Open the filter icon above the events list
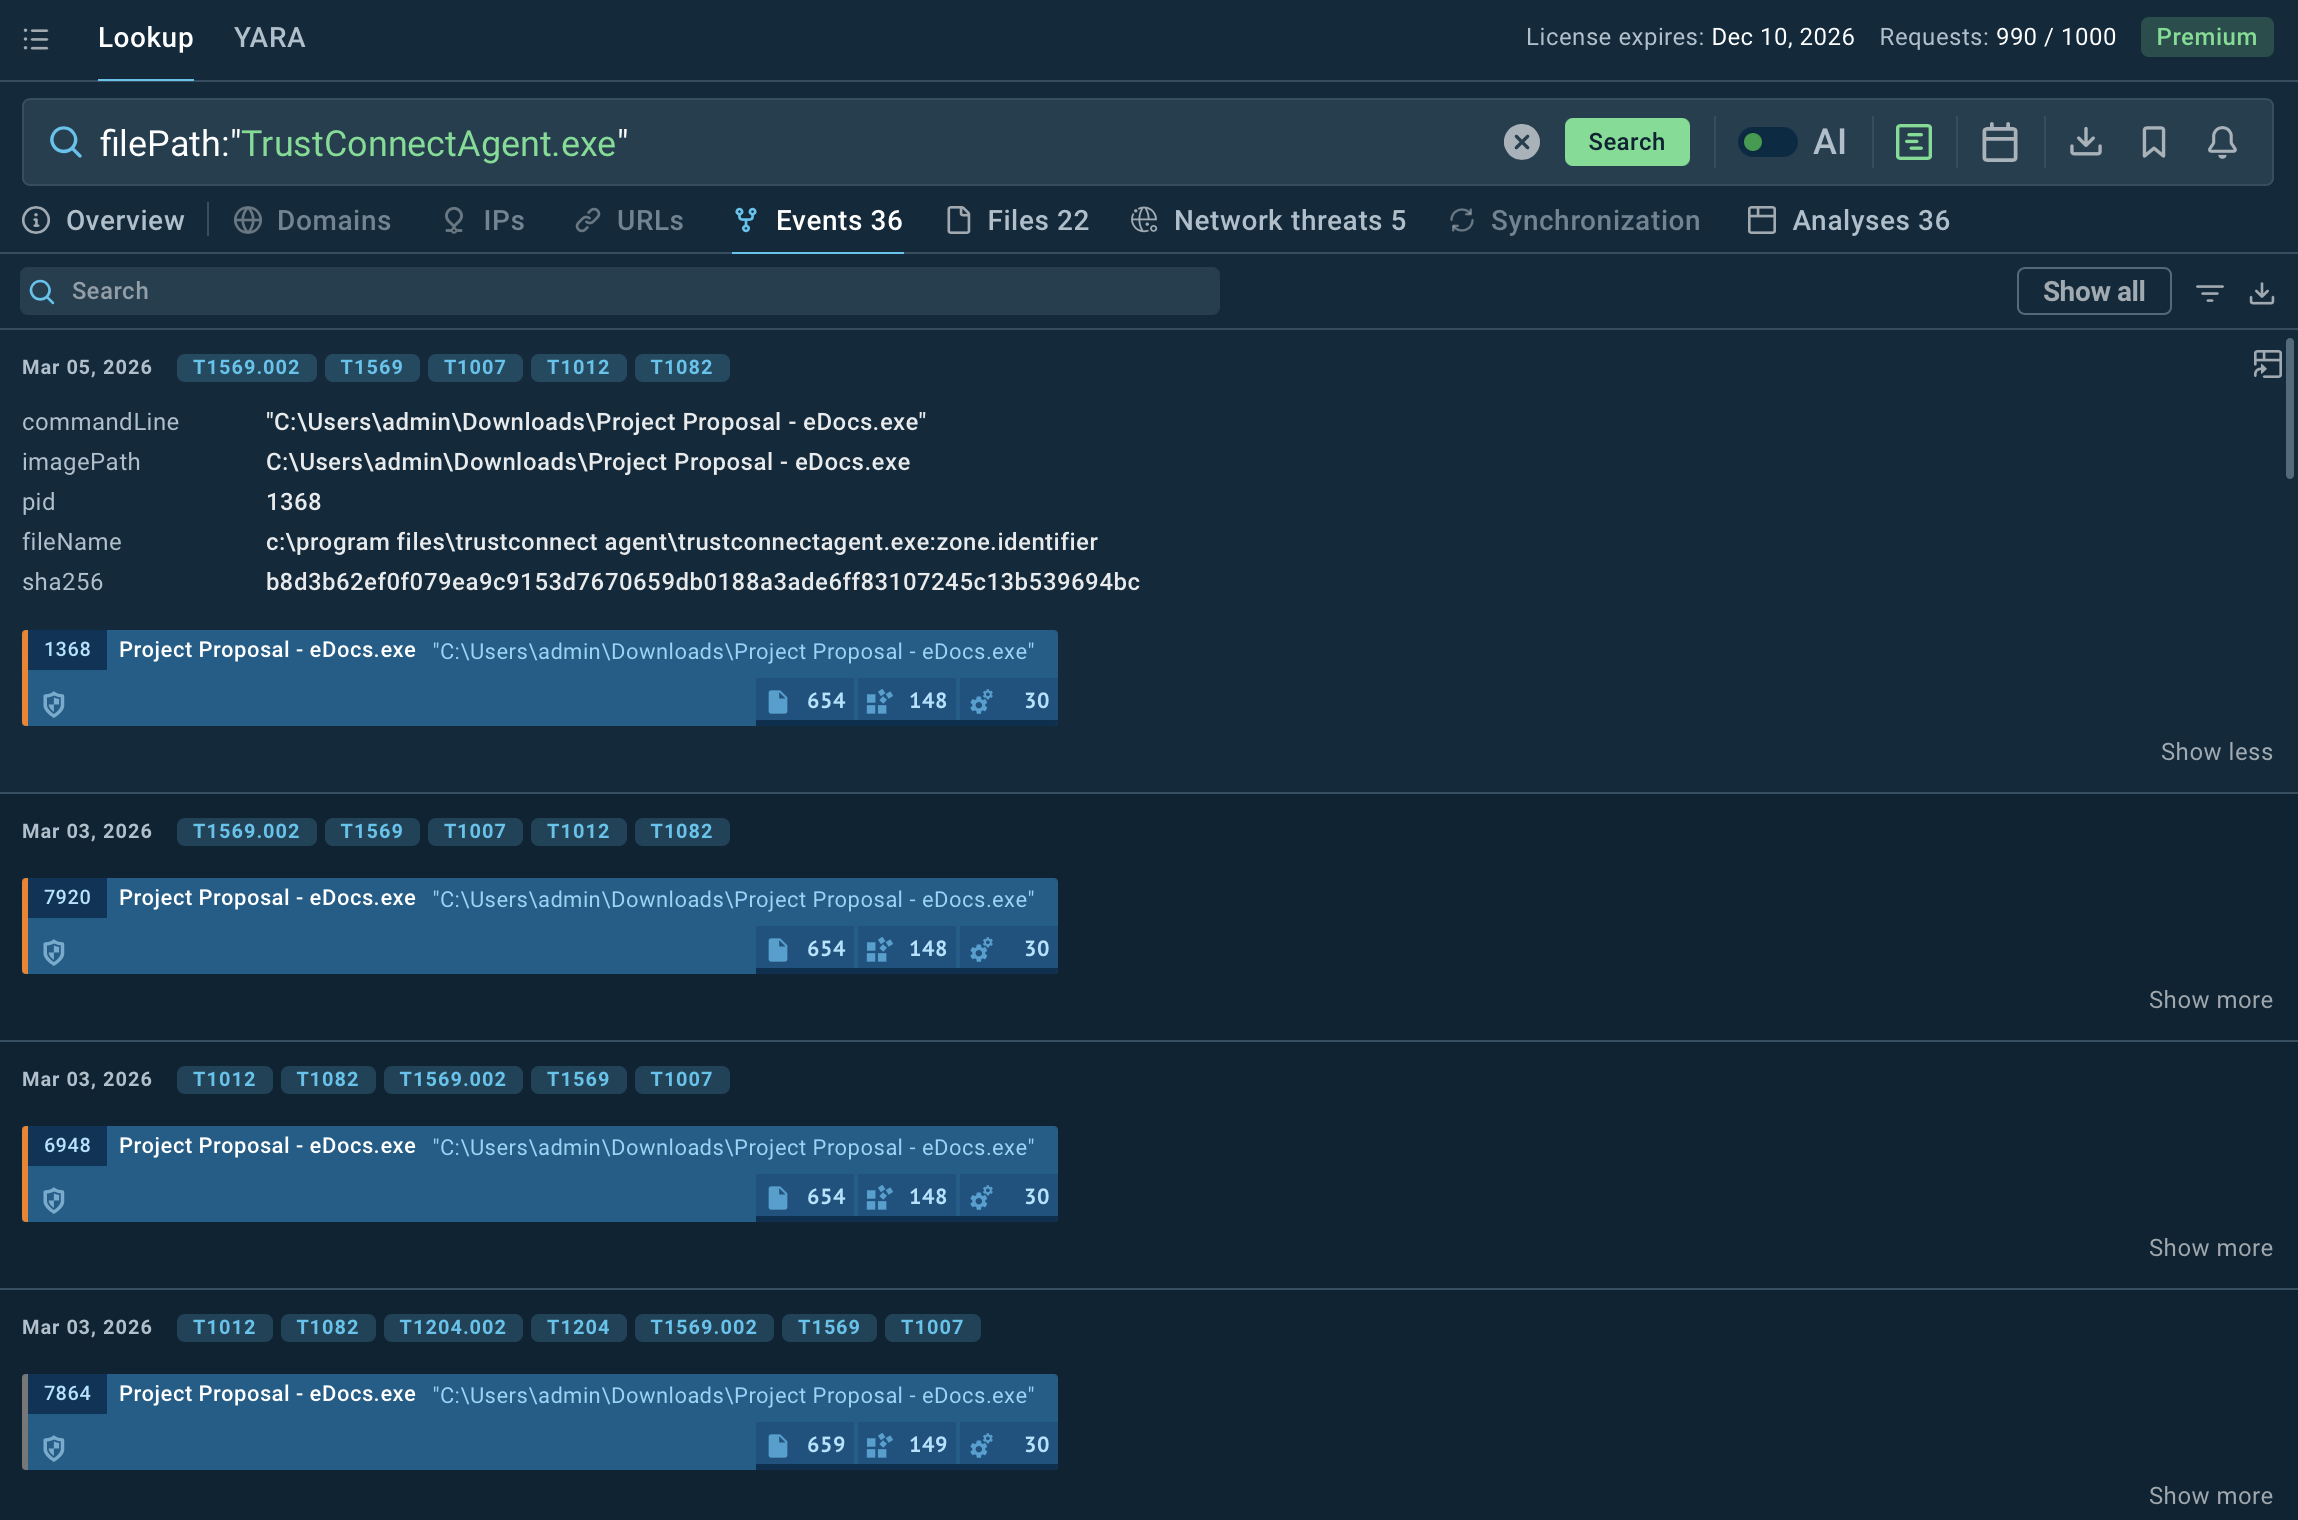Screen dimensions: 2298x1520 pos(2211,291)
